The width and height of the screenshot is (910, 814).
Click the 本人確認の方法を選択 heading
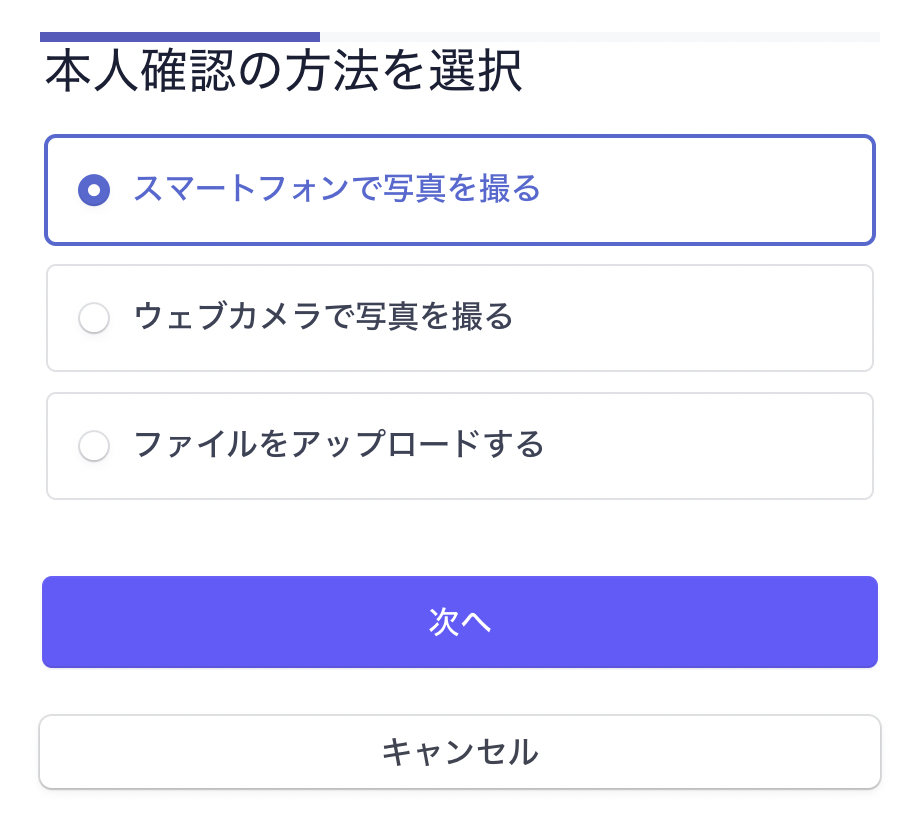pos(281,72)
